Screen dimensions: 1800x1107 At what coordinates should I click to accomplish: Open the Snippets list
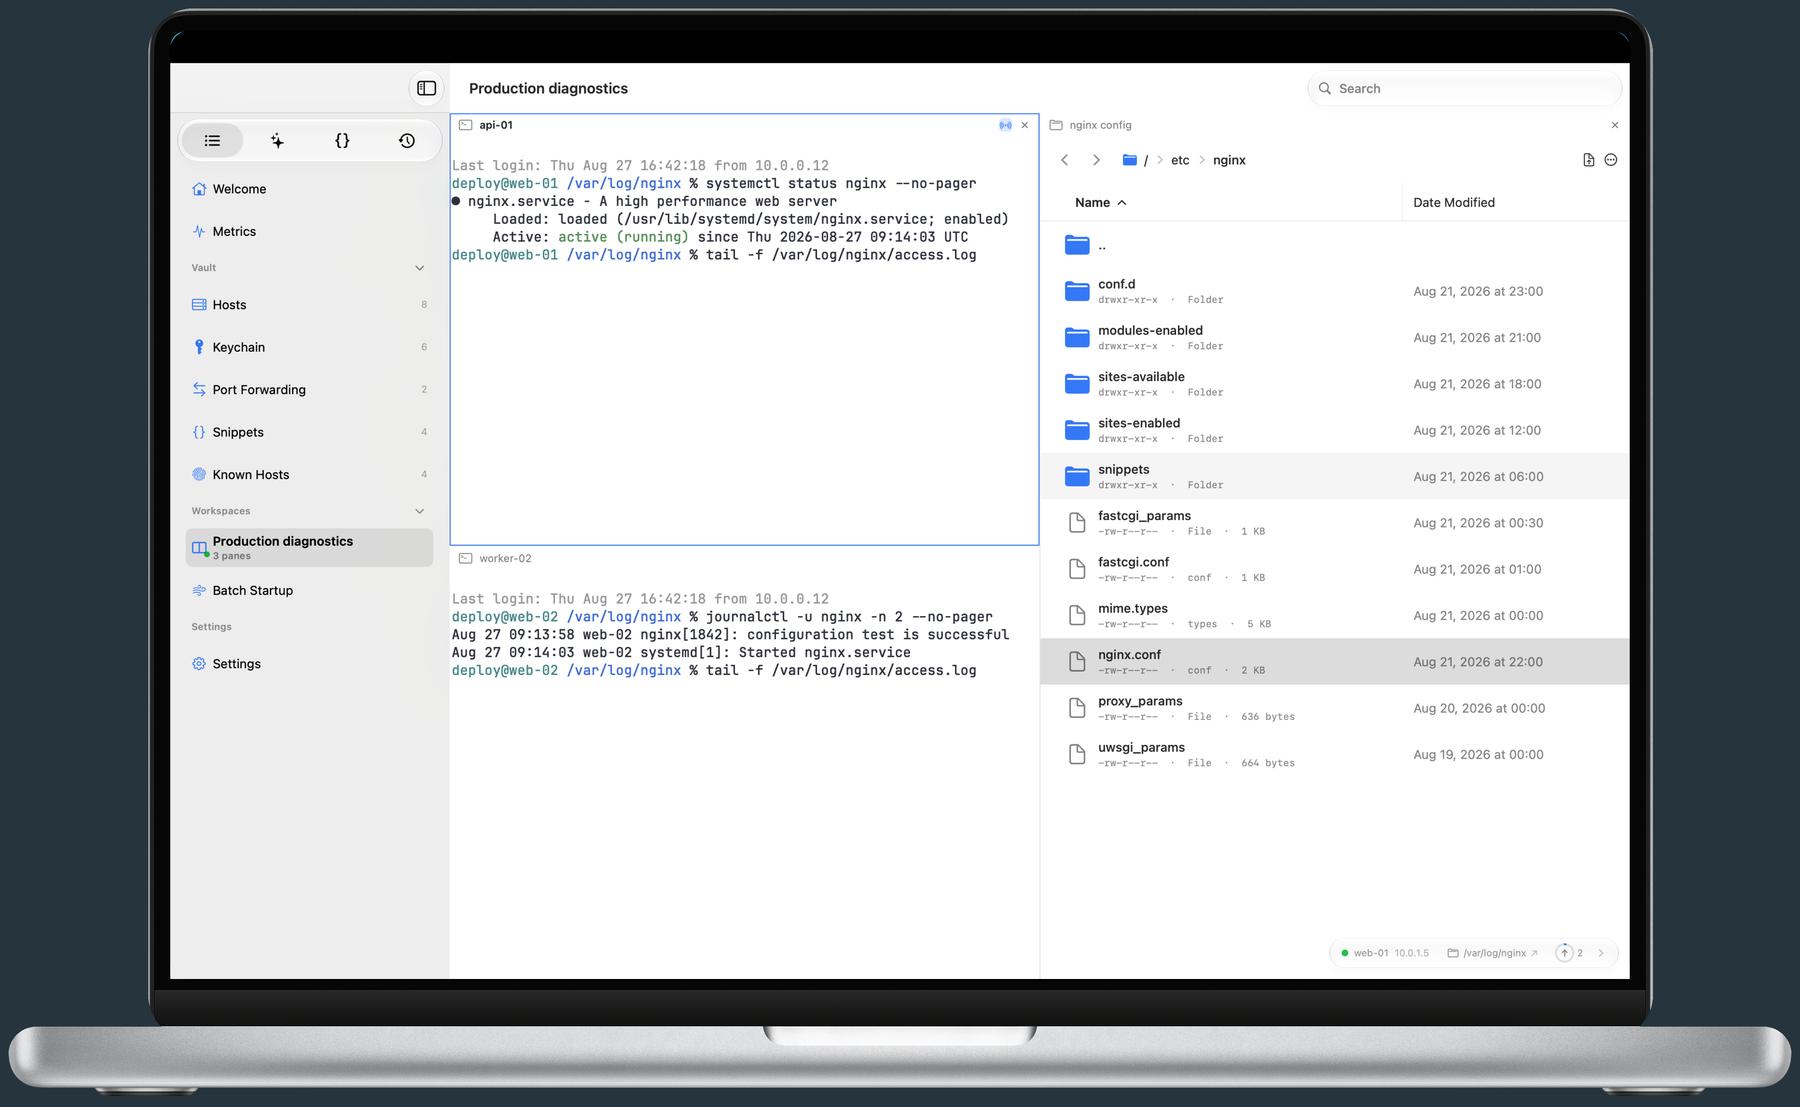click(309, 432)
